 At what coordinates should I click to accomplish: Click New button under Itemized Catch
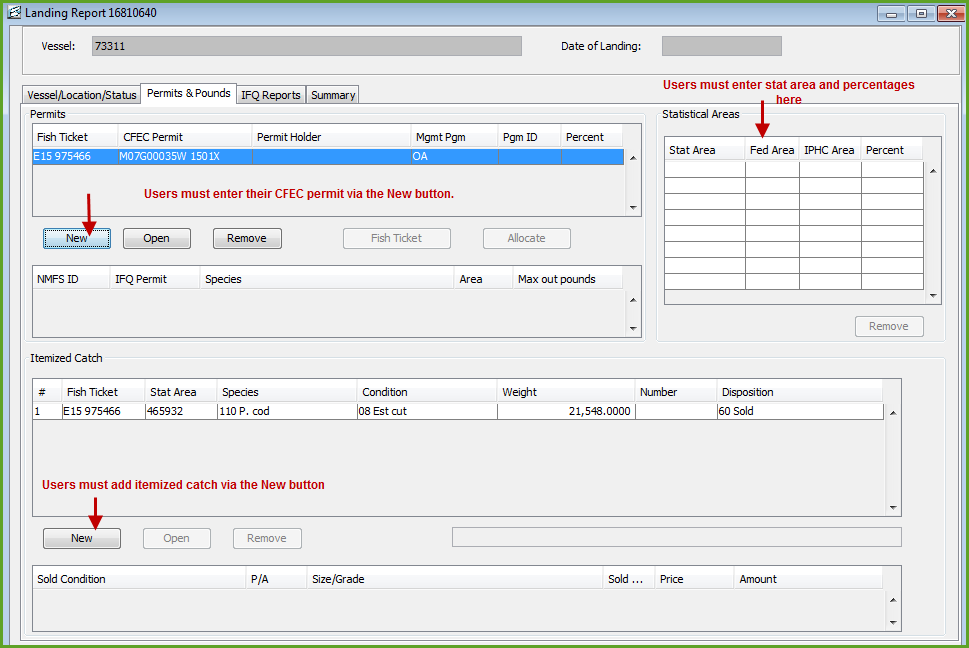pos(81,538)
